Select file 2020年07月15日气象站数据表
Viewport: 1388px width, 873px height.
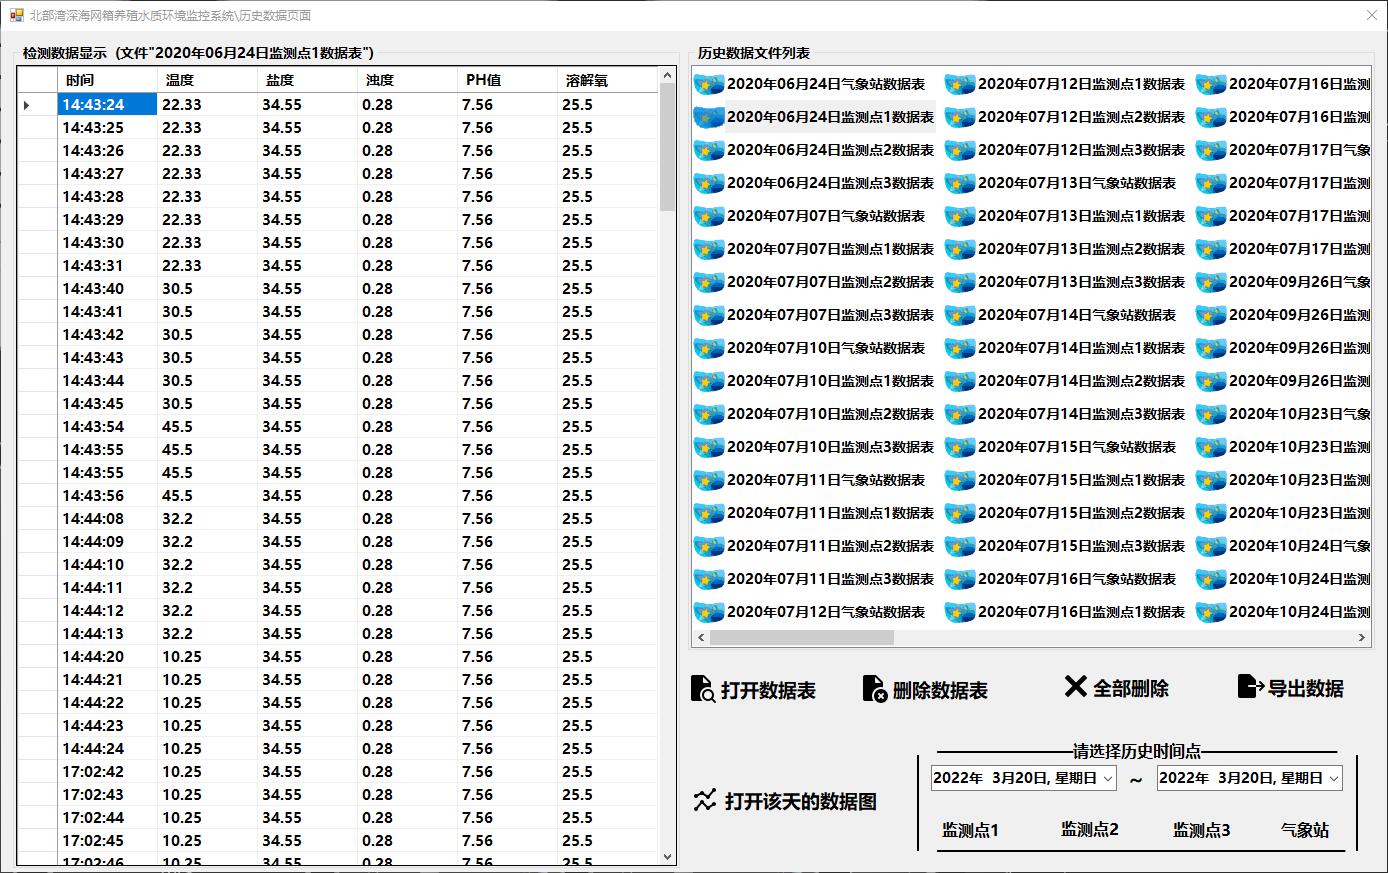(x=1076, y=447)
